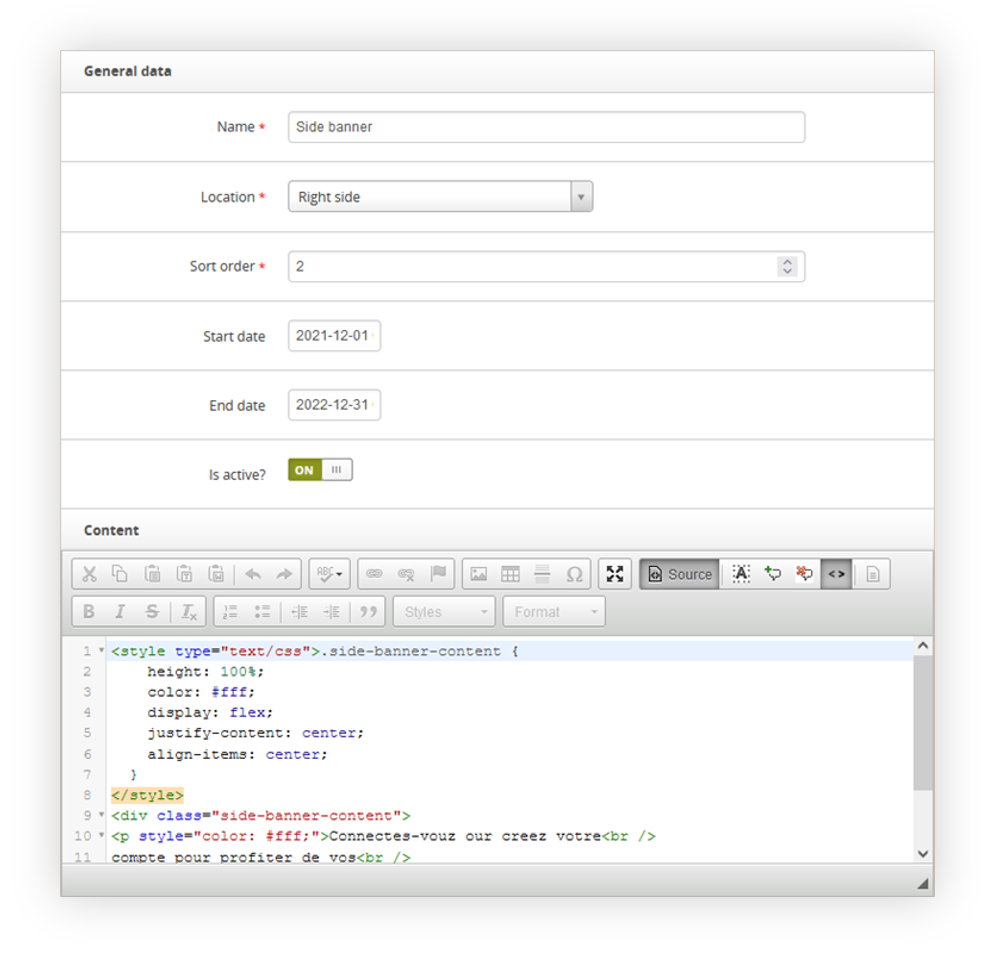Image resolution: width=988 pixels, height=958 pixels.
Task: Insert a hyperlink with the Link icon
Action: pyautogui.click(x=374, y=574)
